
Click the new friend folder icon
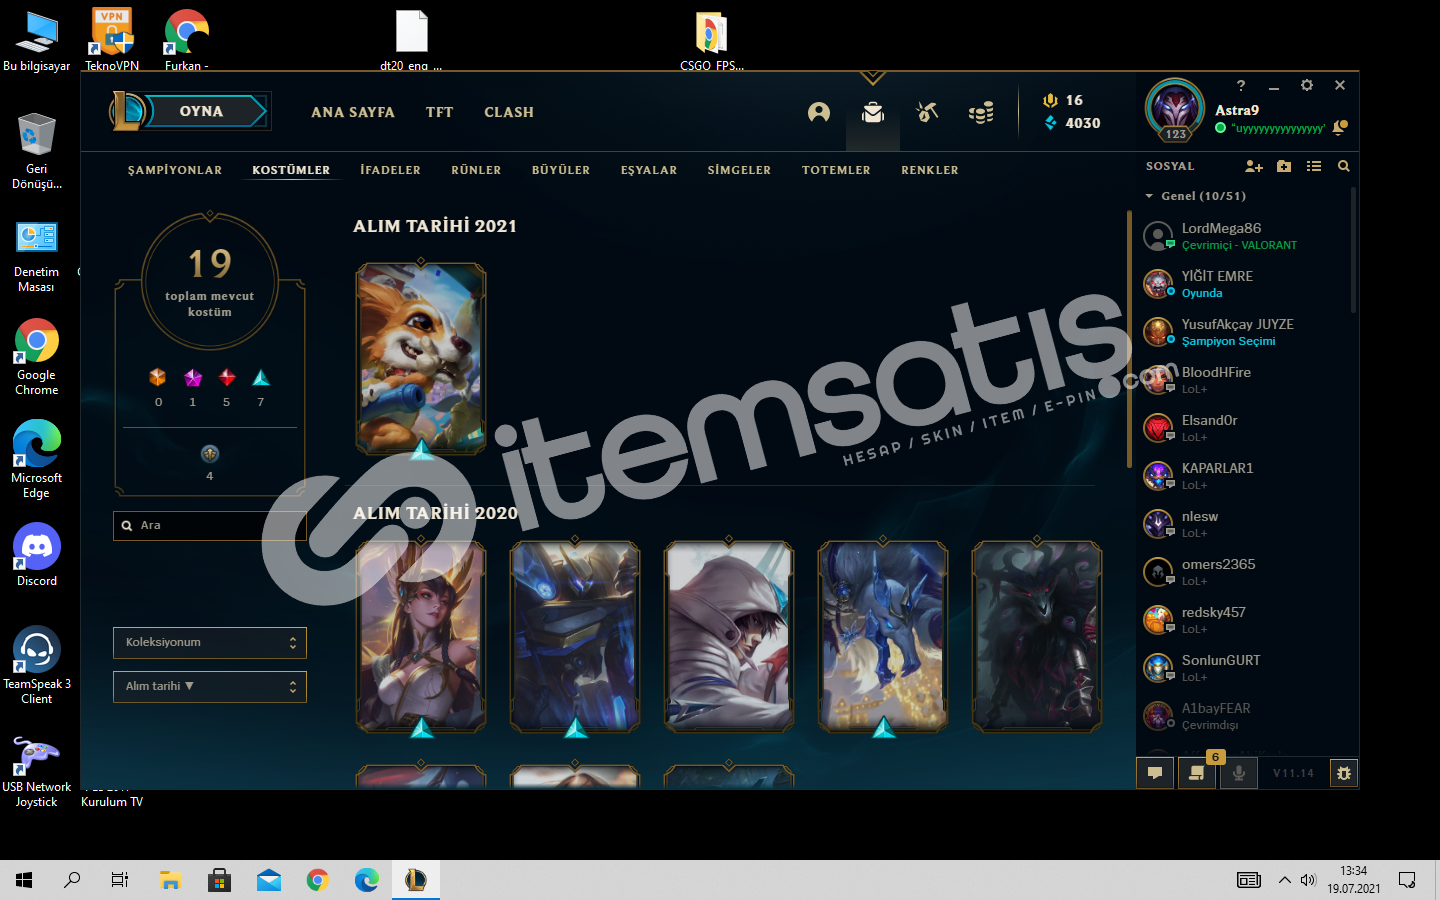pyautogui.click(x=1284, y=166)
